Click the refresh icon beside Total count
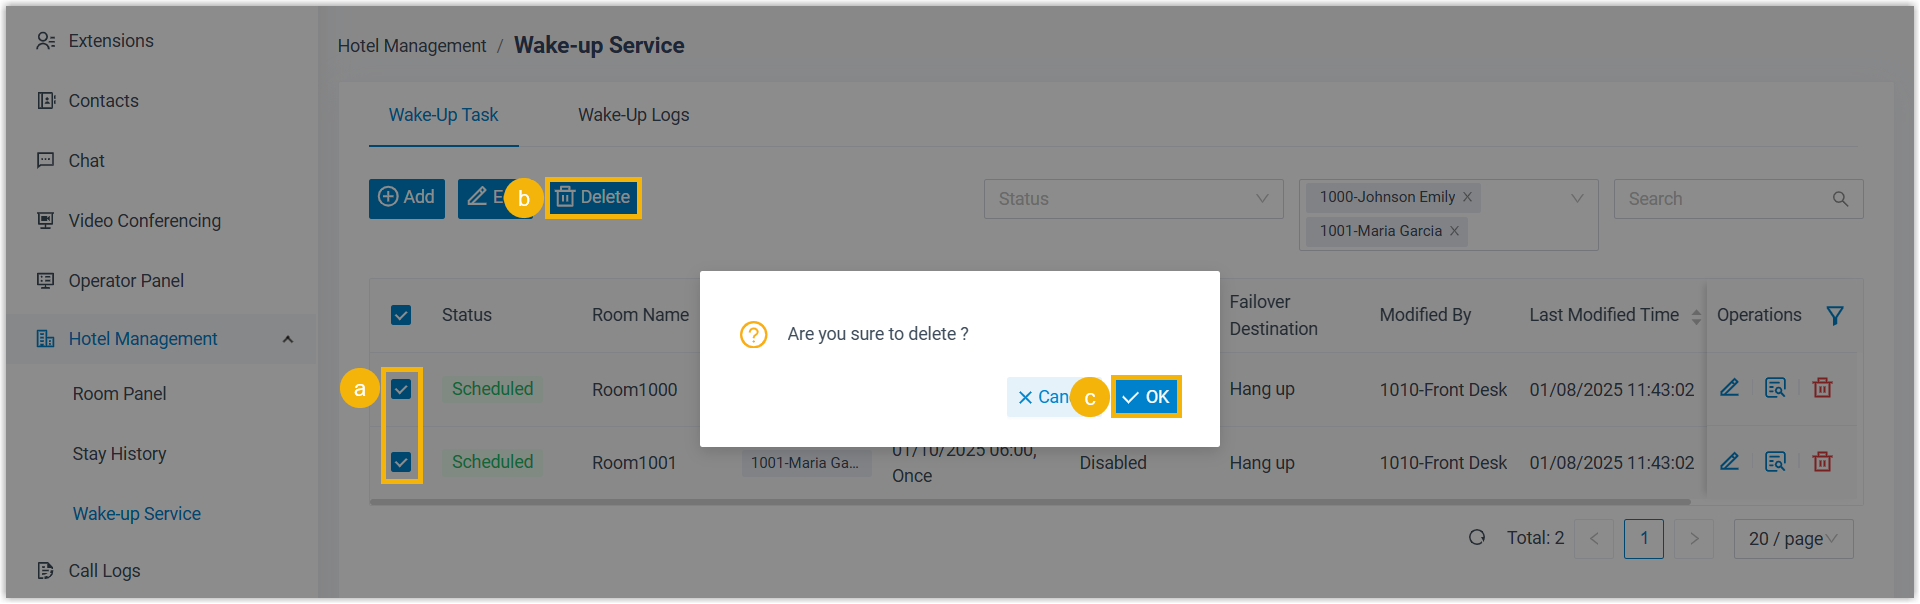This screenshot has width=1920, height=604. tap(1477, 538)
